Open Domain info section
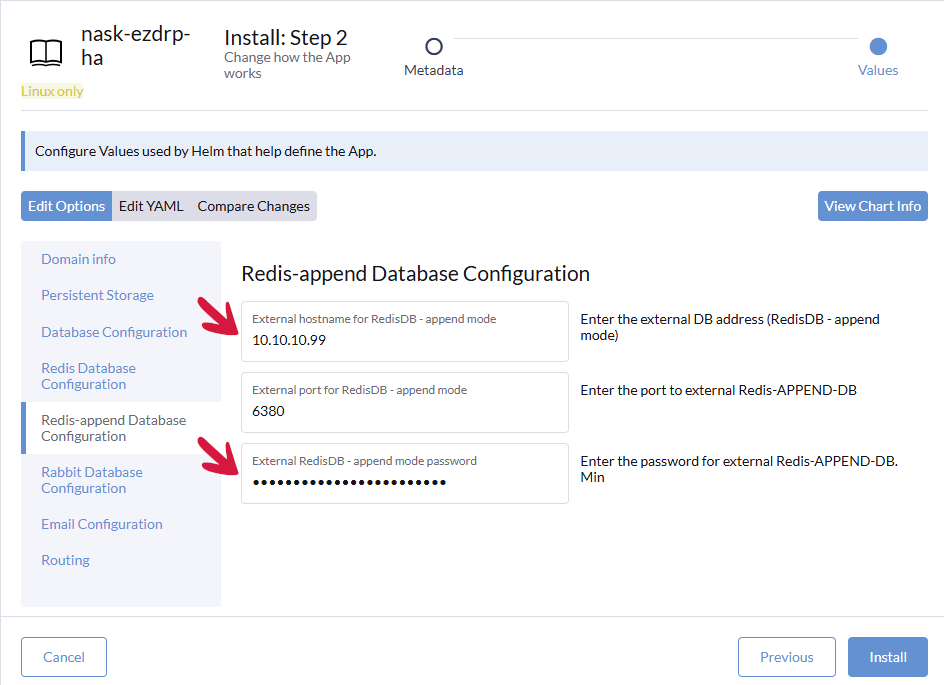 click(x=78, y=259)
